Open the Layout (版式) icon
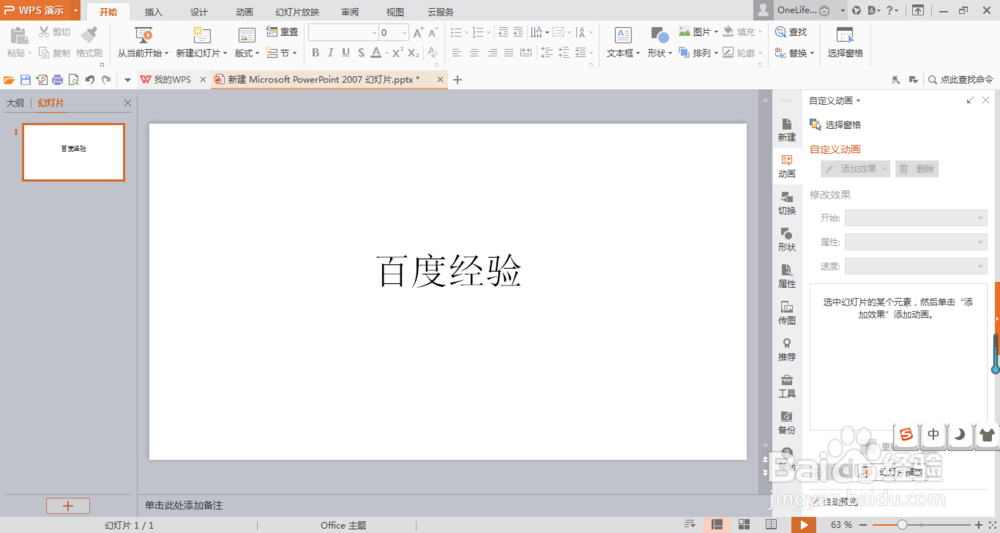The image size is (1000, 533). coord(246,35)
